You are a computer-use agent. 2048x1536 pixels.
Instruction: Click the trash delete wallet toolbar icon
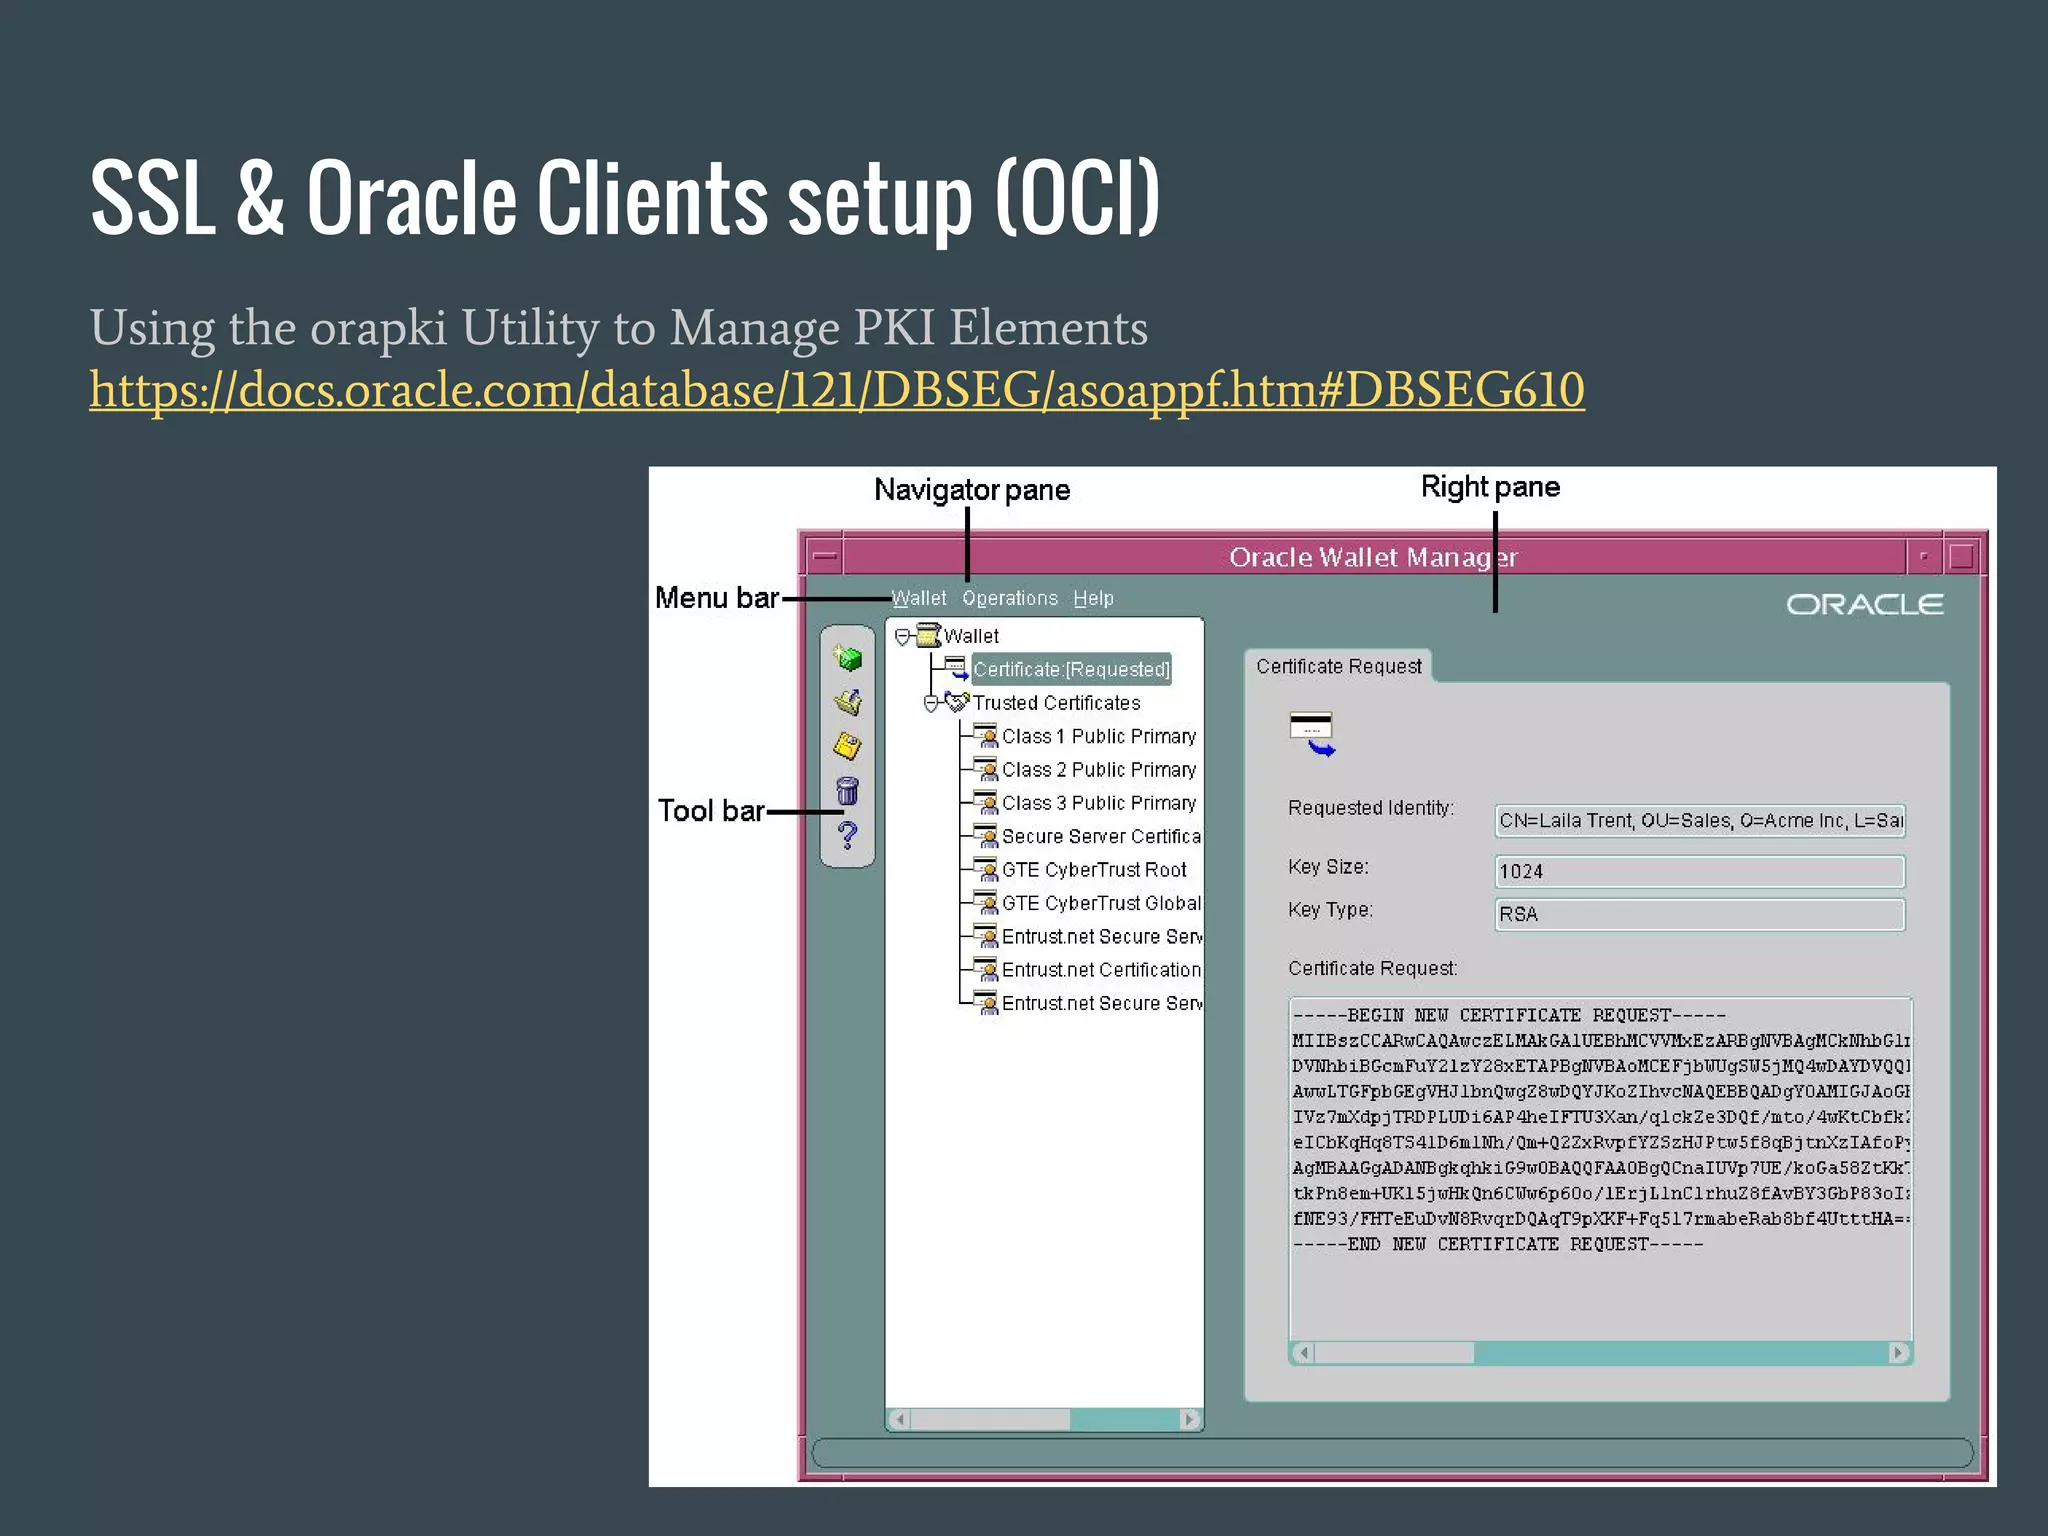coord(848,791)
